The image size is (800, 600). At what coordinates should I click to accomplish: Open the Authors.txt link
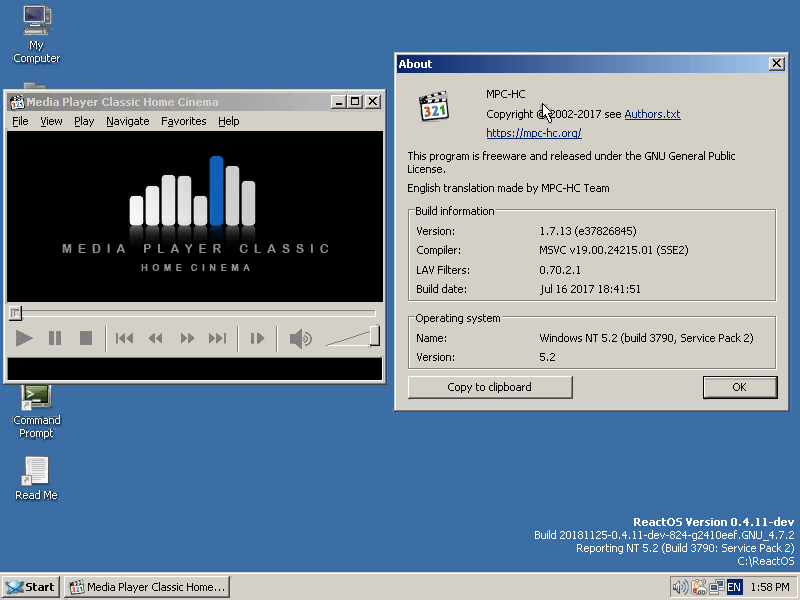(652, 114)
